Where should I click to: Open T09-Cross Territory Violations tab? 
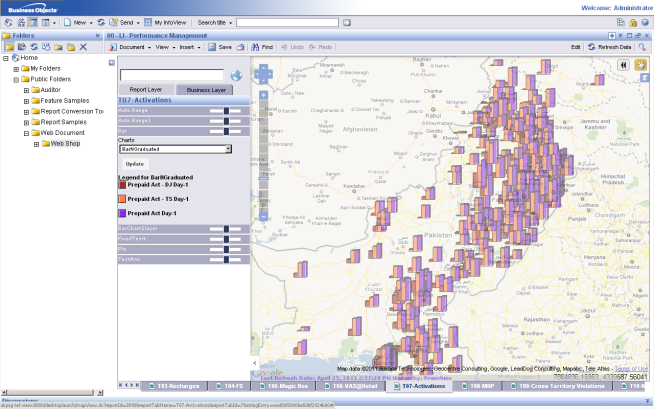[557, 386]
